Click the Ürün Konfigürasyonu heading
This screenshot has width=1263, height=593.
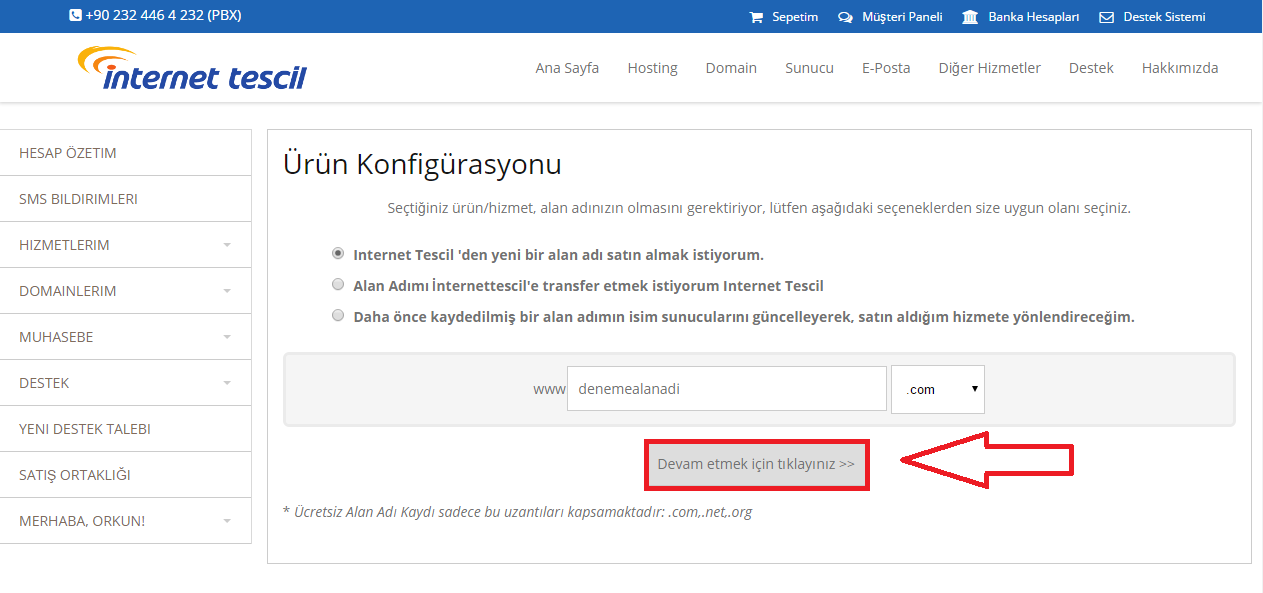[x=422, y=164]
